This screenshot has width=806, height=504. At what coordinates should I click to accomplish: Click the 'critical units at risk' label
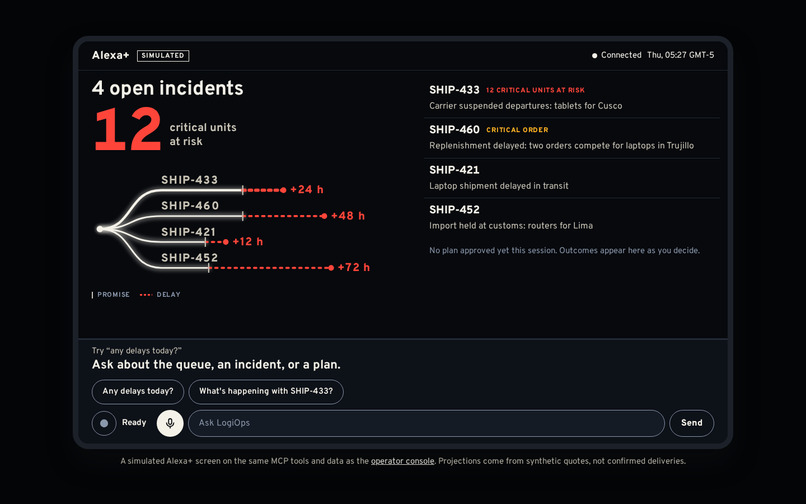(203, 134)
